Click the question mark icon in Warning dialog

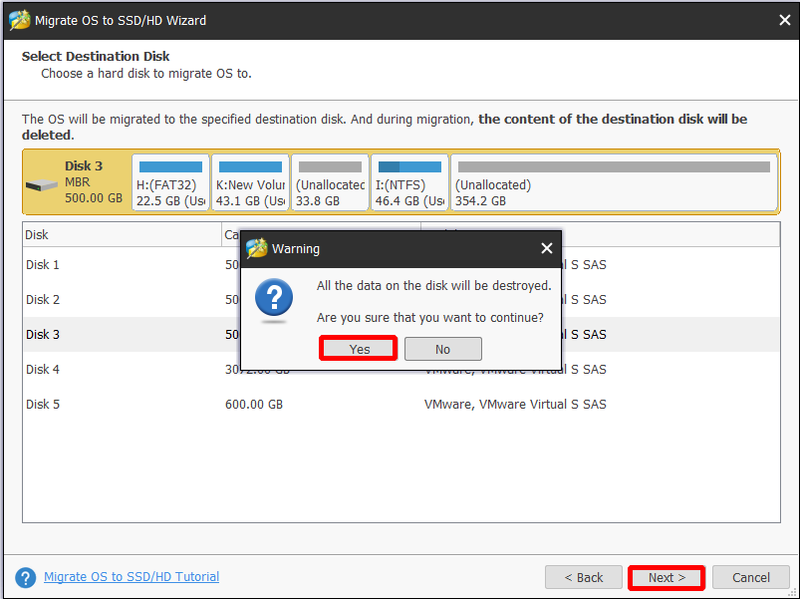point(274,299)
